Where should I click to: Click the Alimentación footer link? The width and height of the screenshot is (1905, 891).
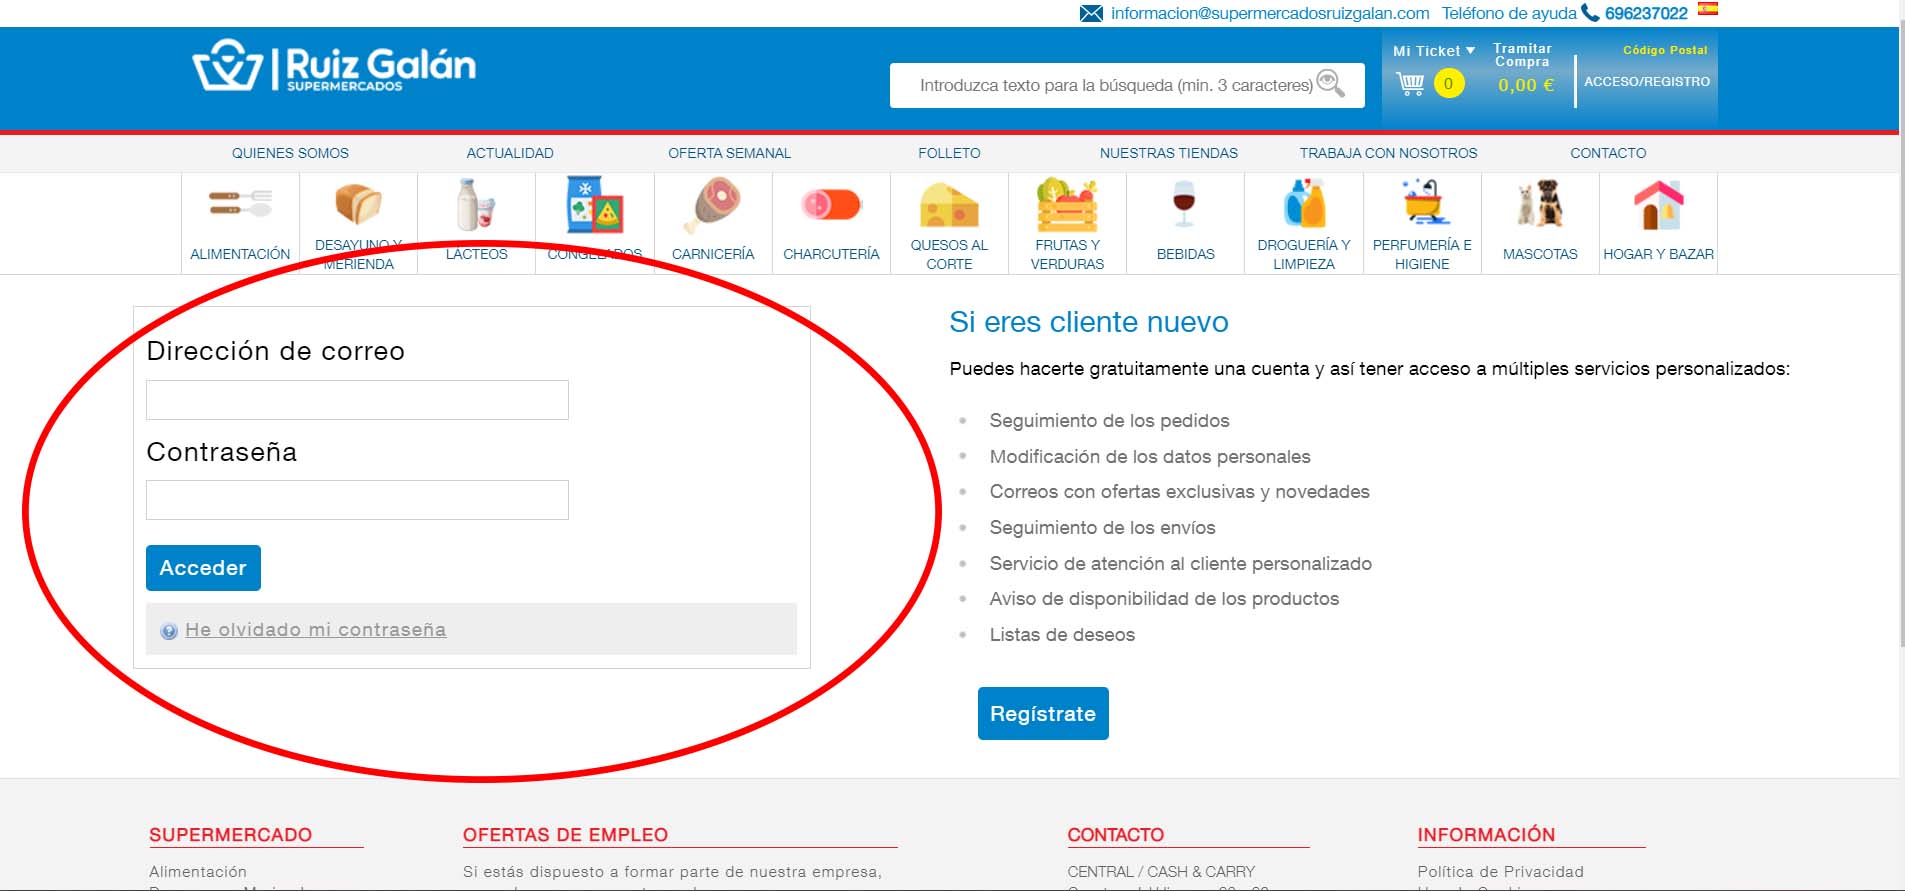[x=198, y=872]
